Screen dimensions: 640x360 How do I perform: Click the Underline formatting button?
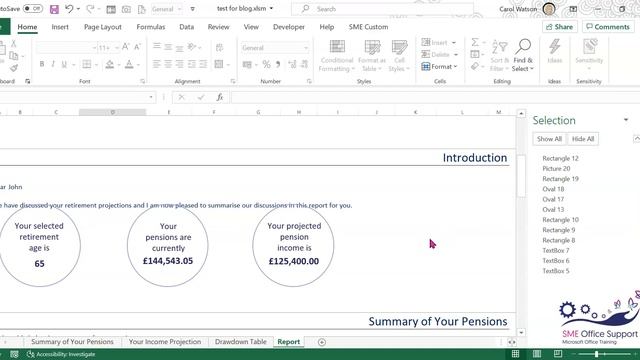(64, 64)
